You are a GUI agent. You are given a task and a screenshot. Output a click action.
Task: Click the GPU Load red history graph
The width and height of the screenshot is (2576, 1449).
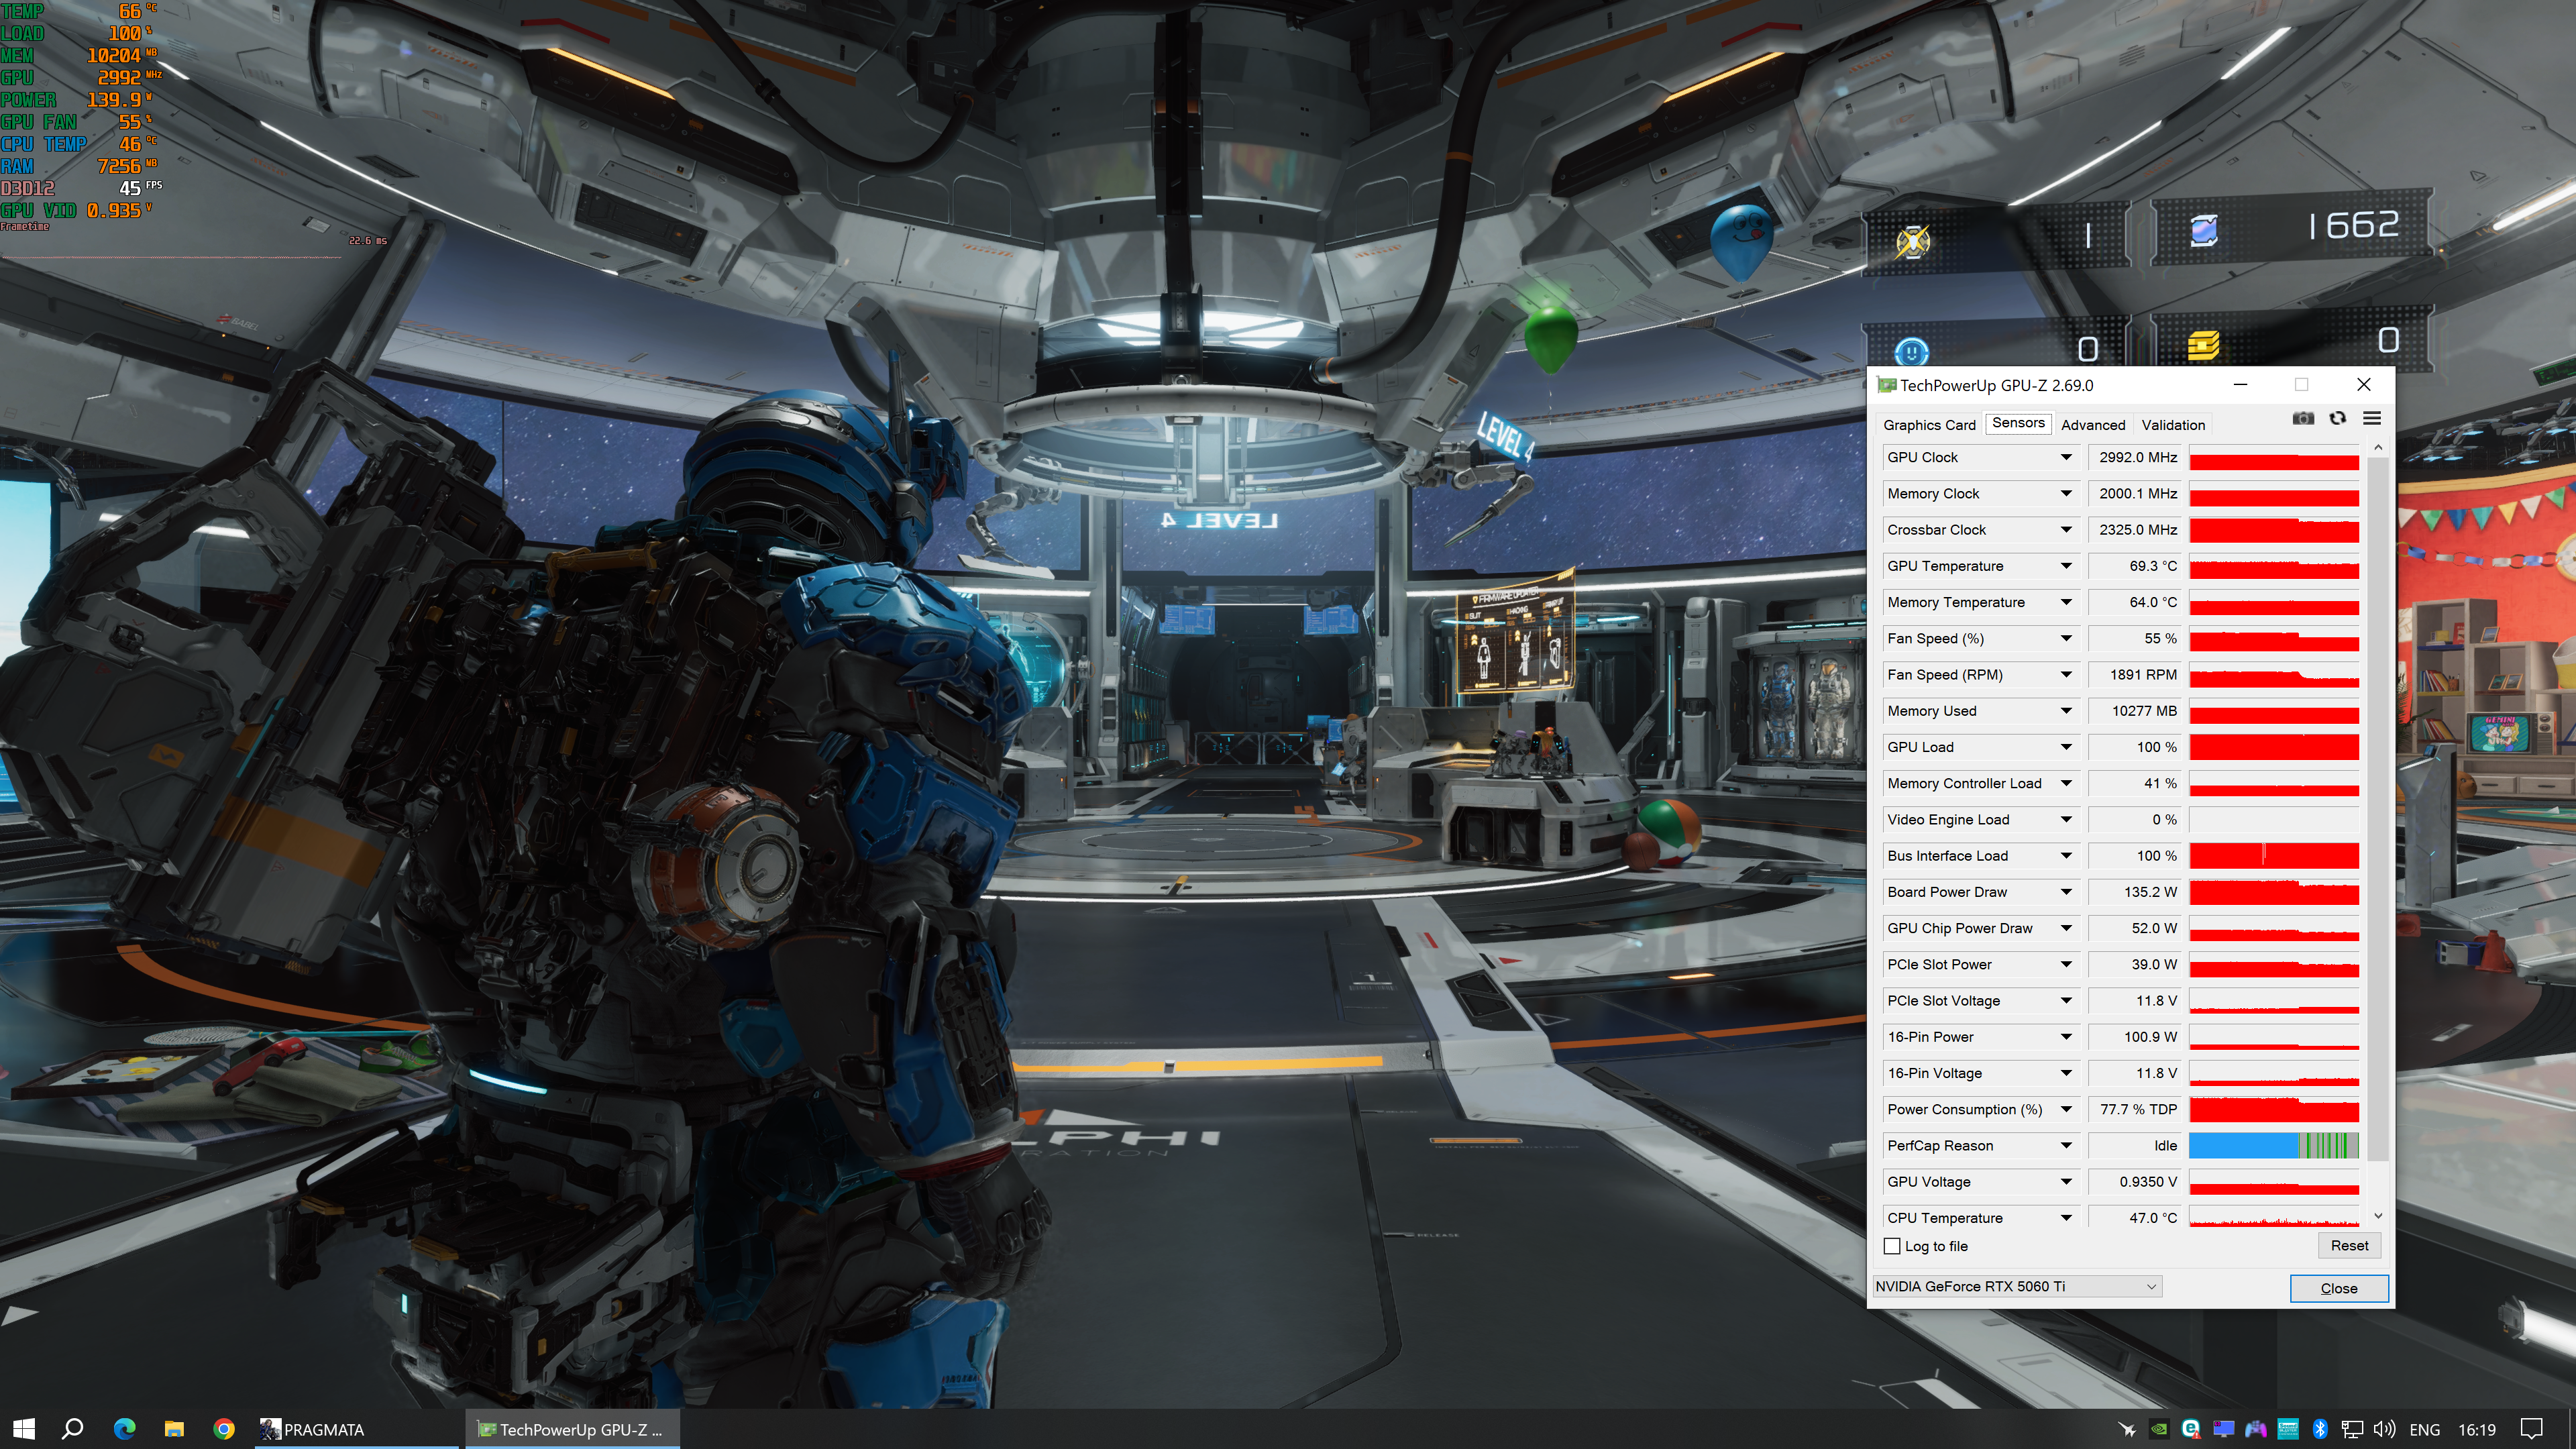(x=2274, y=747)
